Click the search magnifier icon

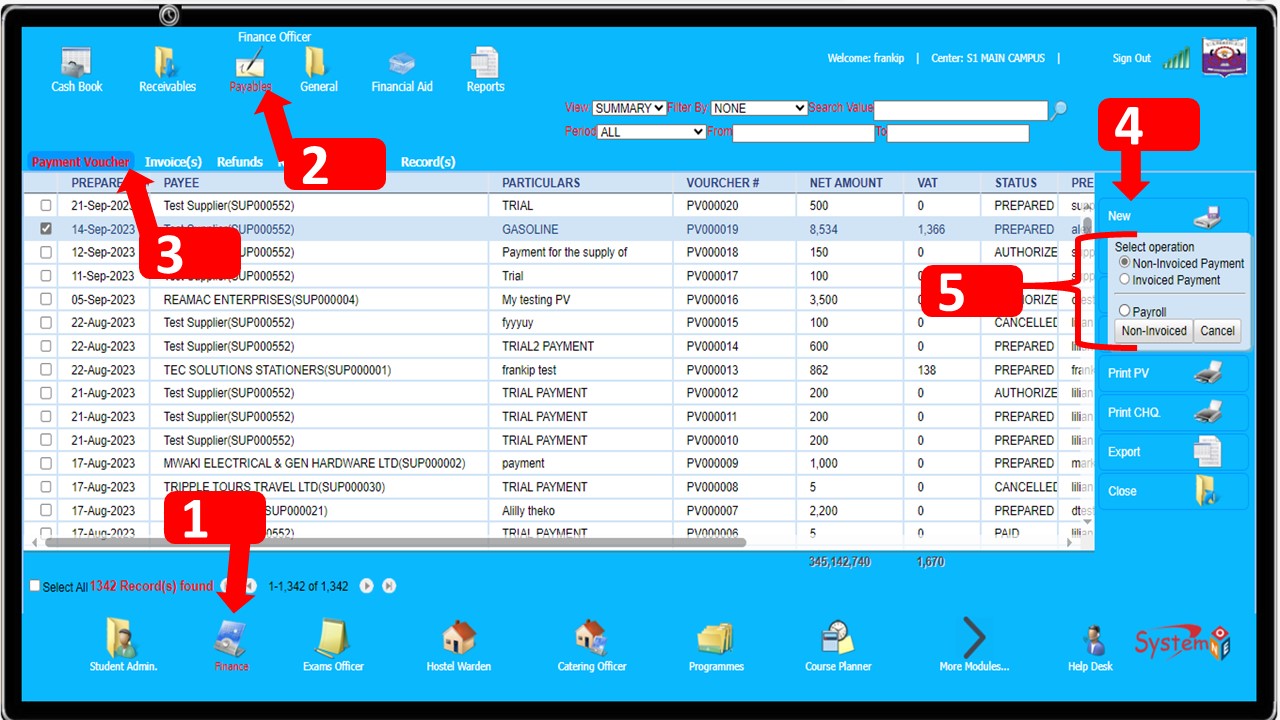point(1058,110)
